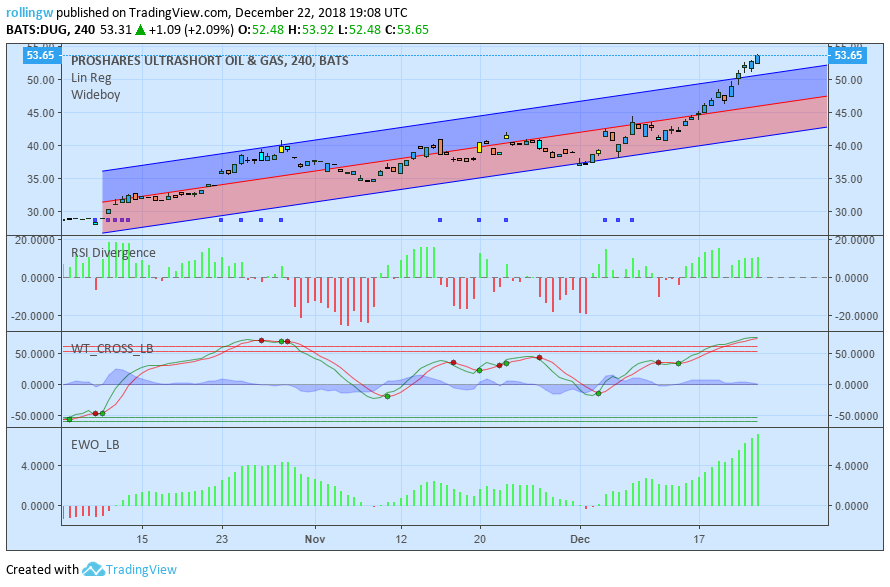Click the 17 date label on time axis

tap(699, 539)
